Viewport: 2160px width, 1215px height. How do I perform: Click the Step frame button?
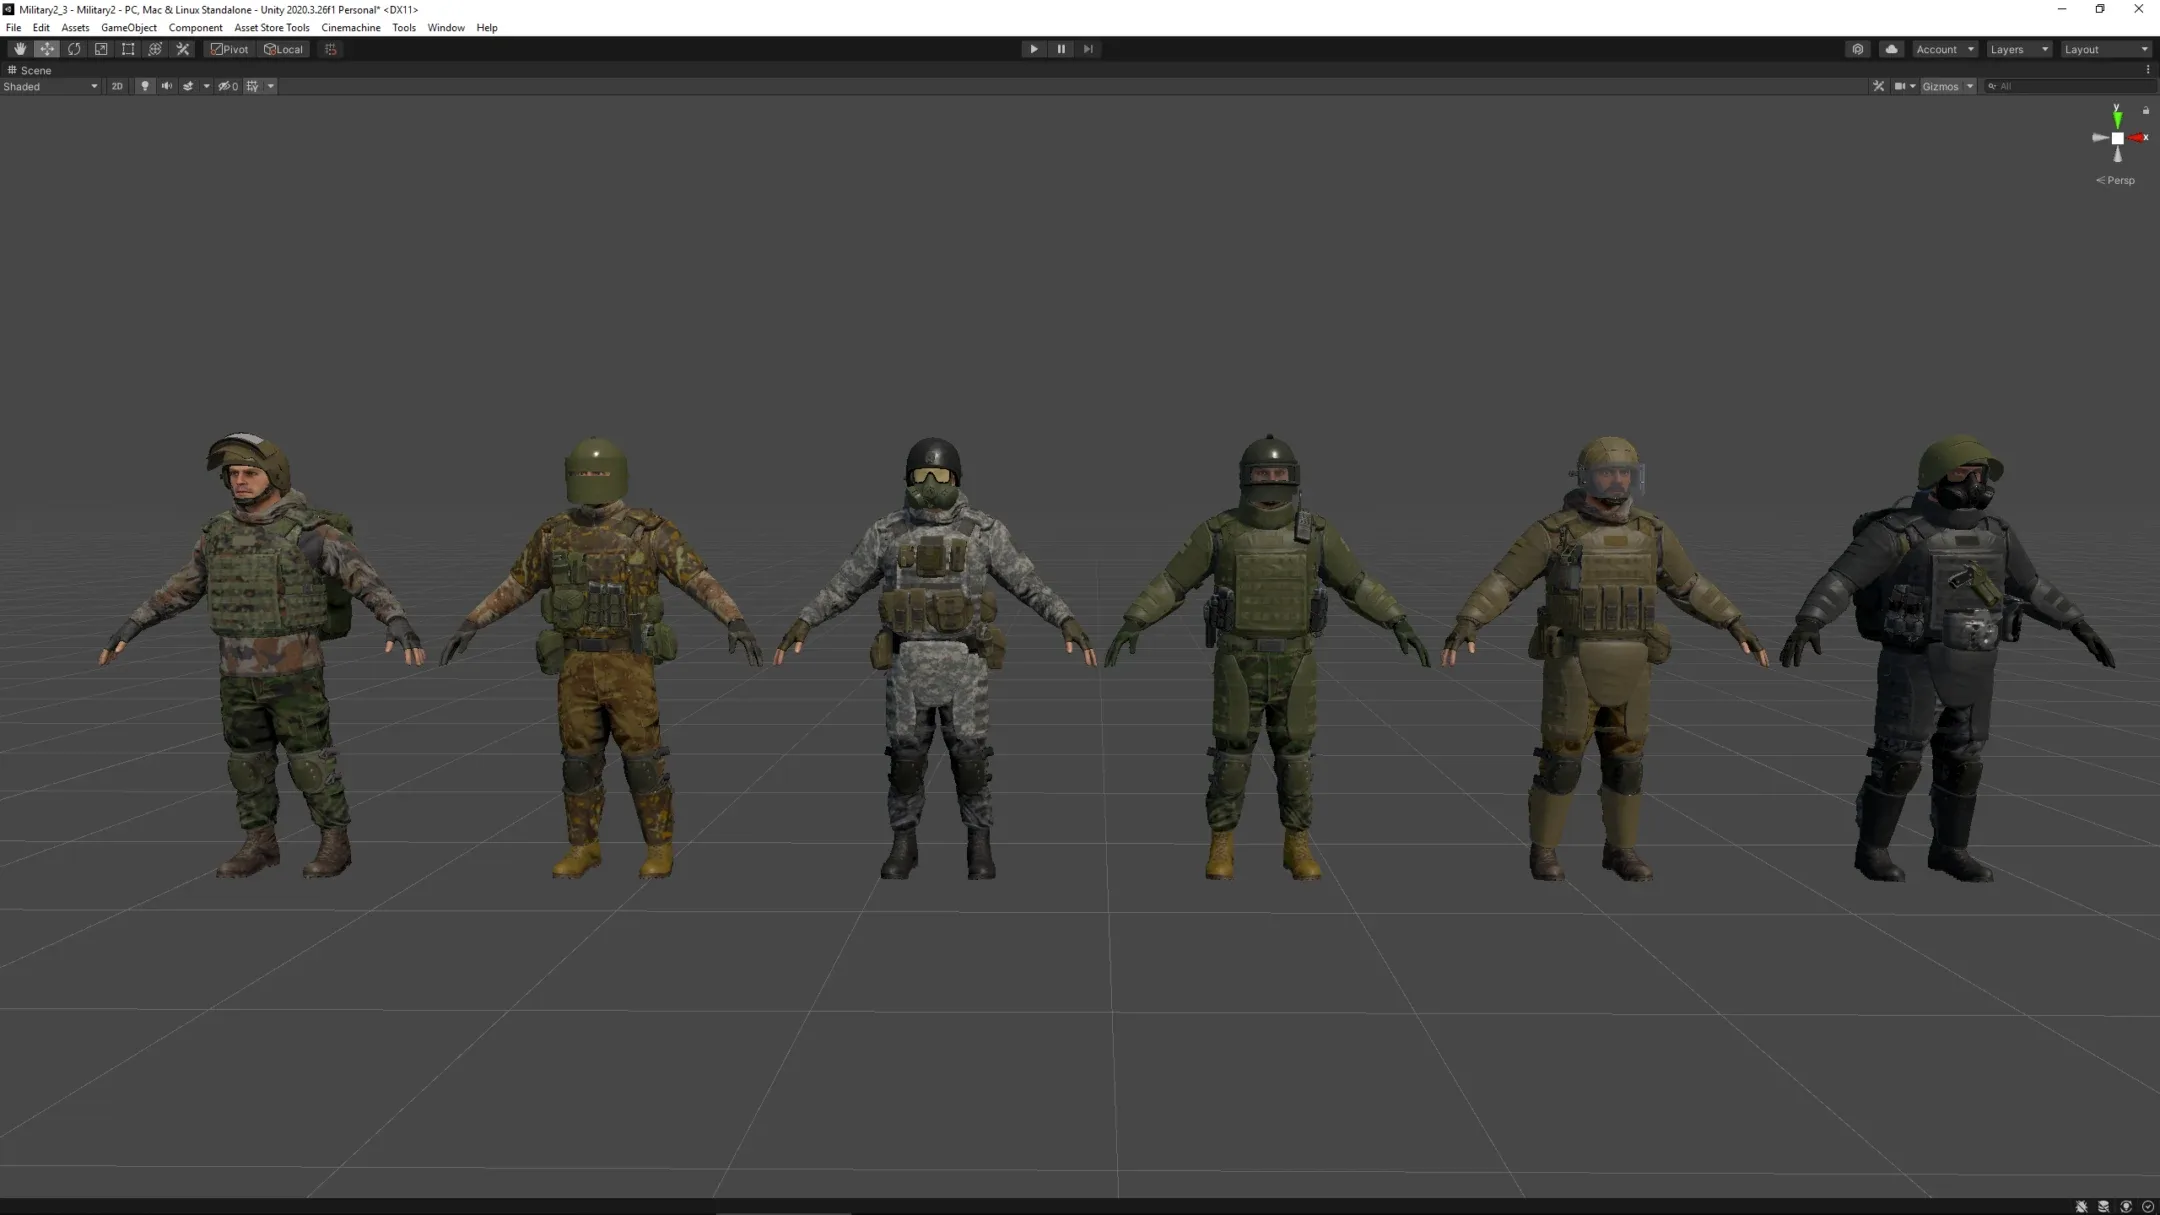pyautogui.click(x=1088, y=49)
